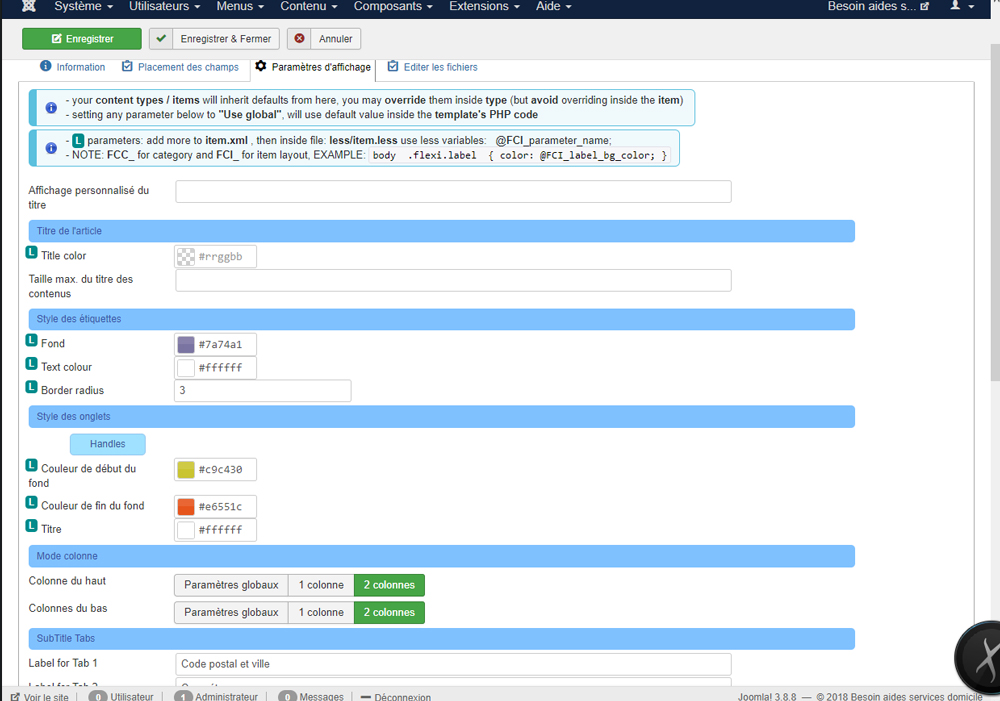Click Voir le site in the status bar
The image size is (1000, 701).
(x=40, y=697)
